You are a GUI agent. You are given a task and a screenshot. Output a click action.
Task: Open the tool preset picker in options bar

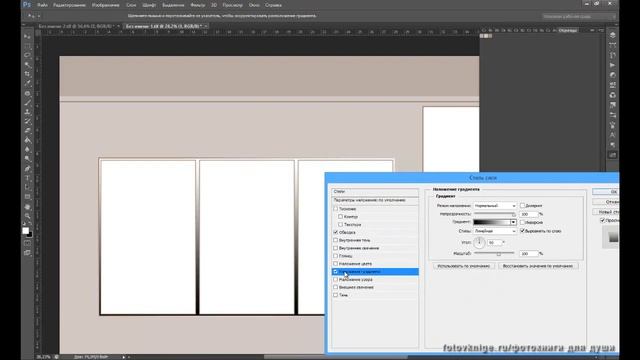[33, 16]
